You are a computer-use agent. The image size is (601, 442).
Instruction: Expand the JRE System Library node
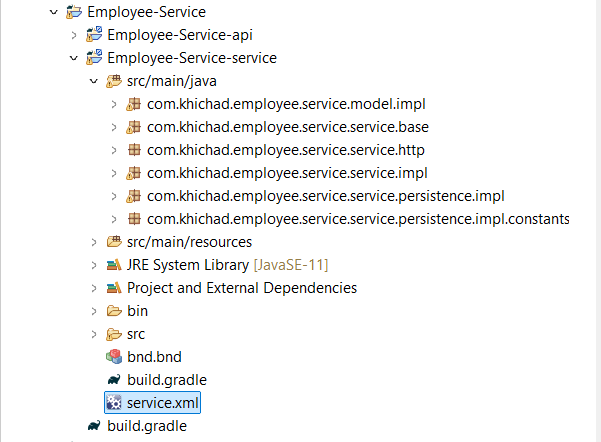click(x=94, y=265)
